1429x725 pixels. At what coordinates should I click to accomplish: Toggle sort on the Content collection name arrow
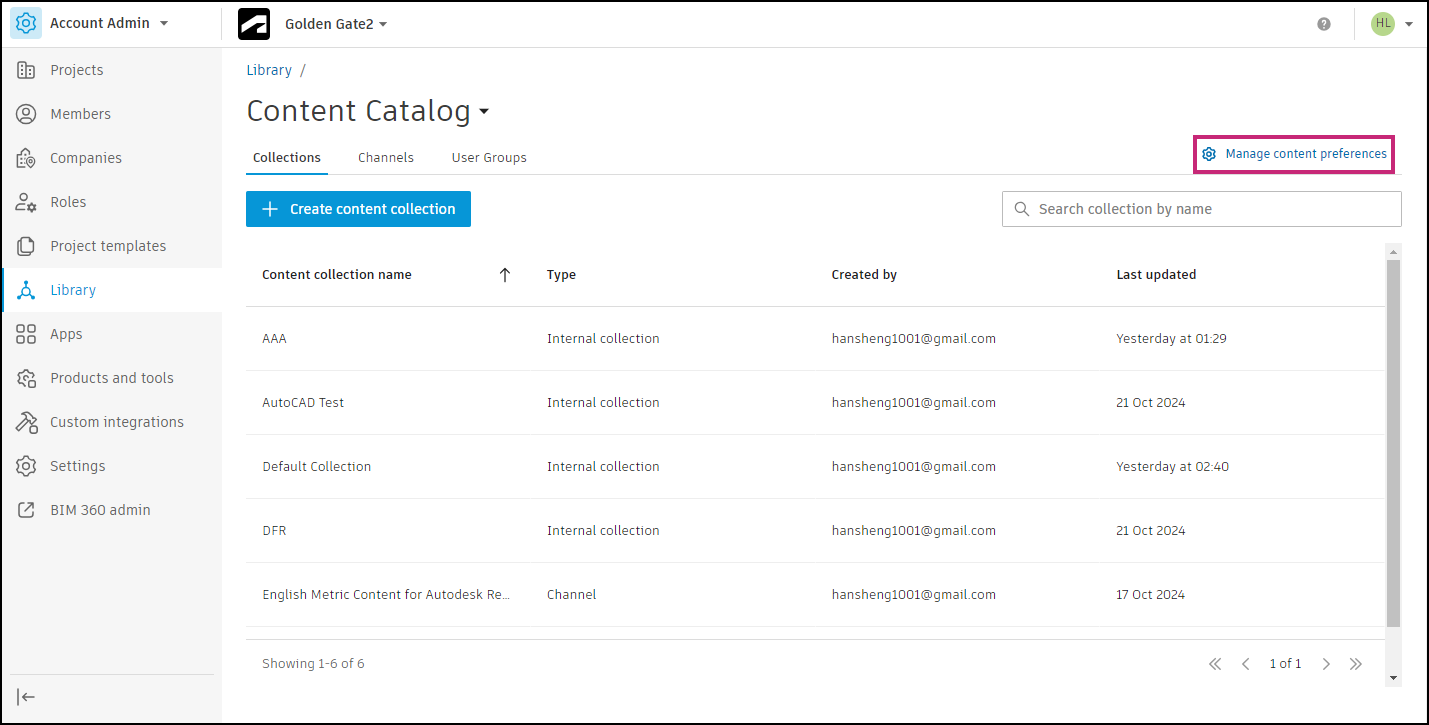pos(505,275)
